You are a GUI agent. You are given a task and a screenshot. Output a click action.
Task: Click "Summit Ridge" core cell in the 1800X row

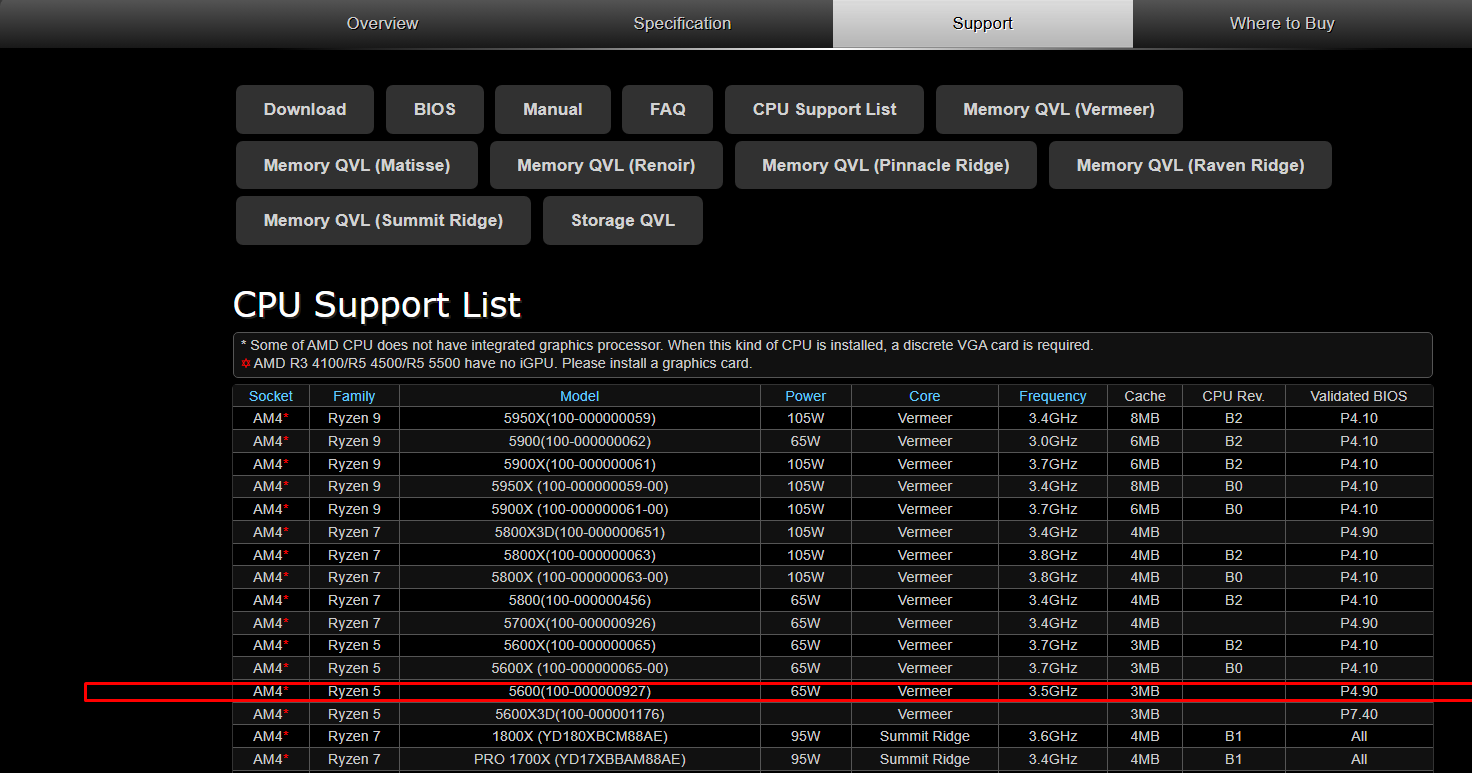click(925, 736)
